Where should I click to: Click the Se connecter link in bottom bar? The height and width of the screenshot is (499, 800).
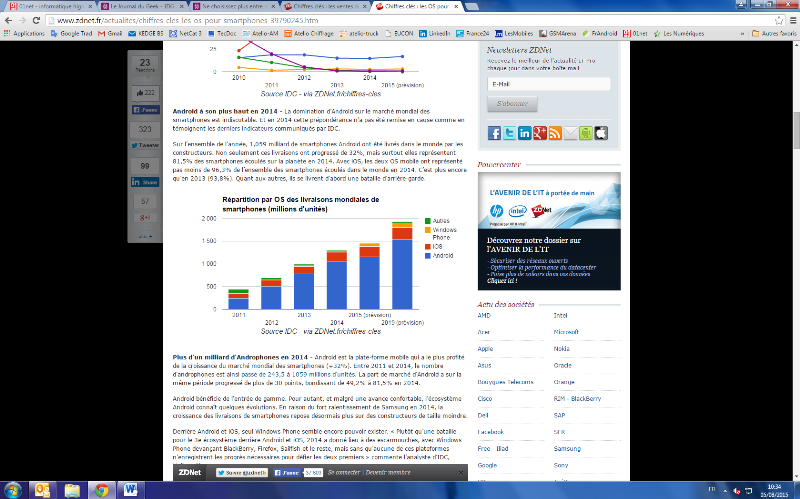(344, 473)
